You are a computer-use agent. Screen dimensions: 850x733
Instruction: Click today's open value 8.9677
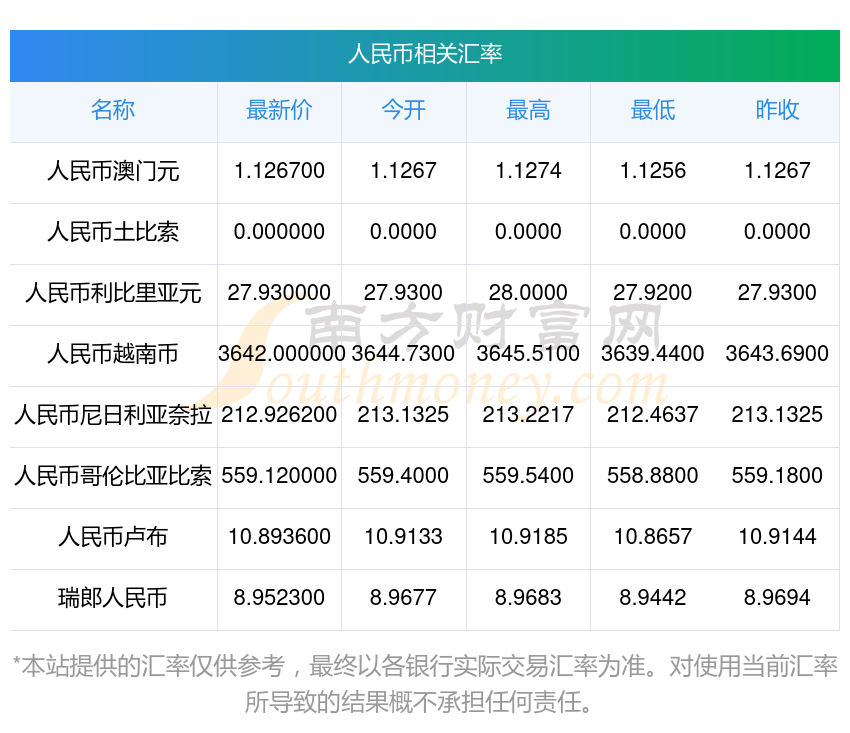403,597
